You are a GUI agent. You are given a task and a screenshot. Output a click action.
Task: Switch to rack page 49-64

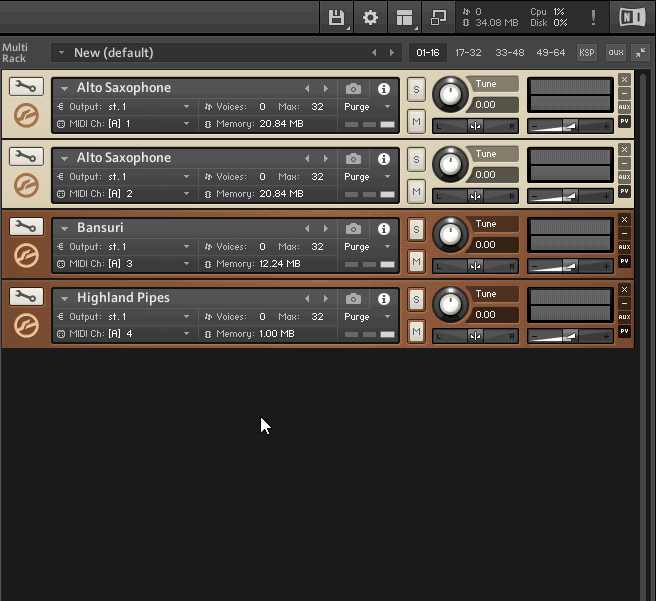point(551,53)
